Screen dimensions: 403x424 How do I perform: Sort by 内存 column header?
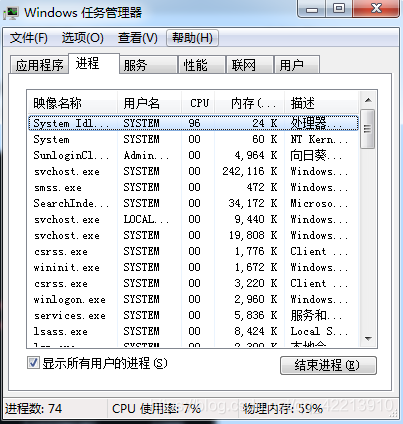point(250,103)
